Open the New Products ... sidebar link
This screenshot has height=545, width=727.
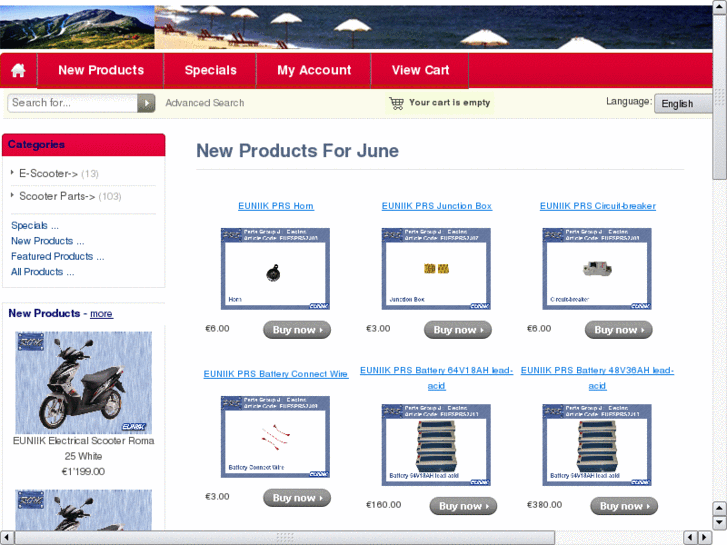pos(47,241)
